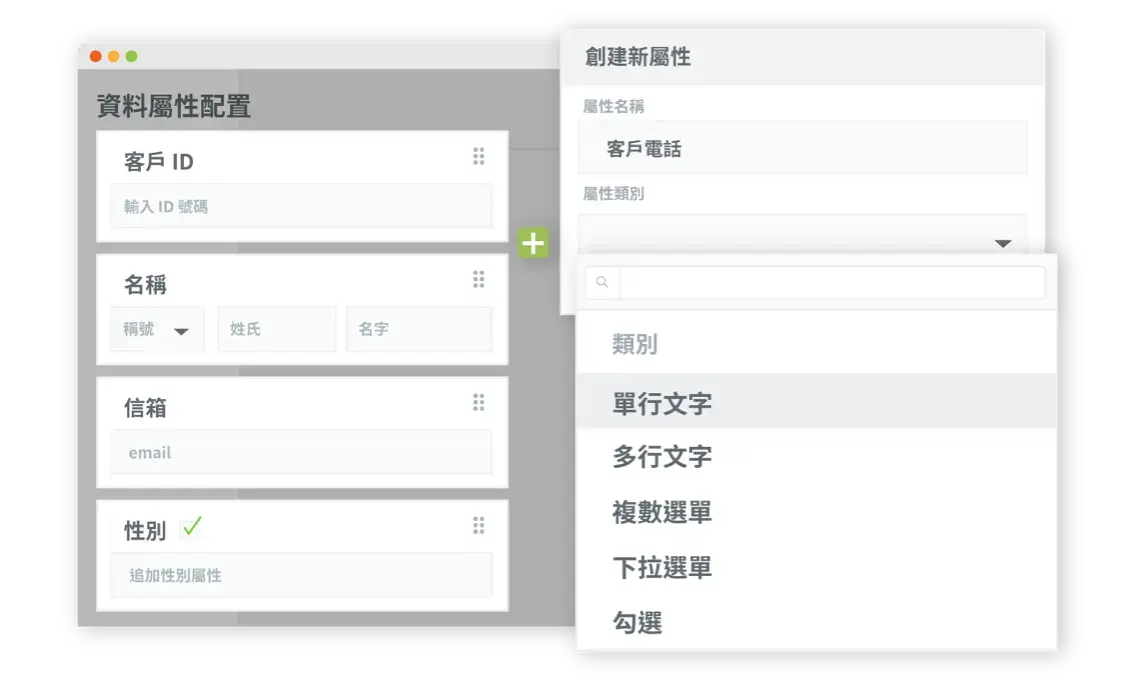
Task: Click the 追加性別屬性 input field
Action: point(301,575)
